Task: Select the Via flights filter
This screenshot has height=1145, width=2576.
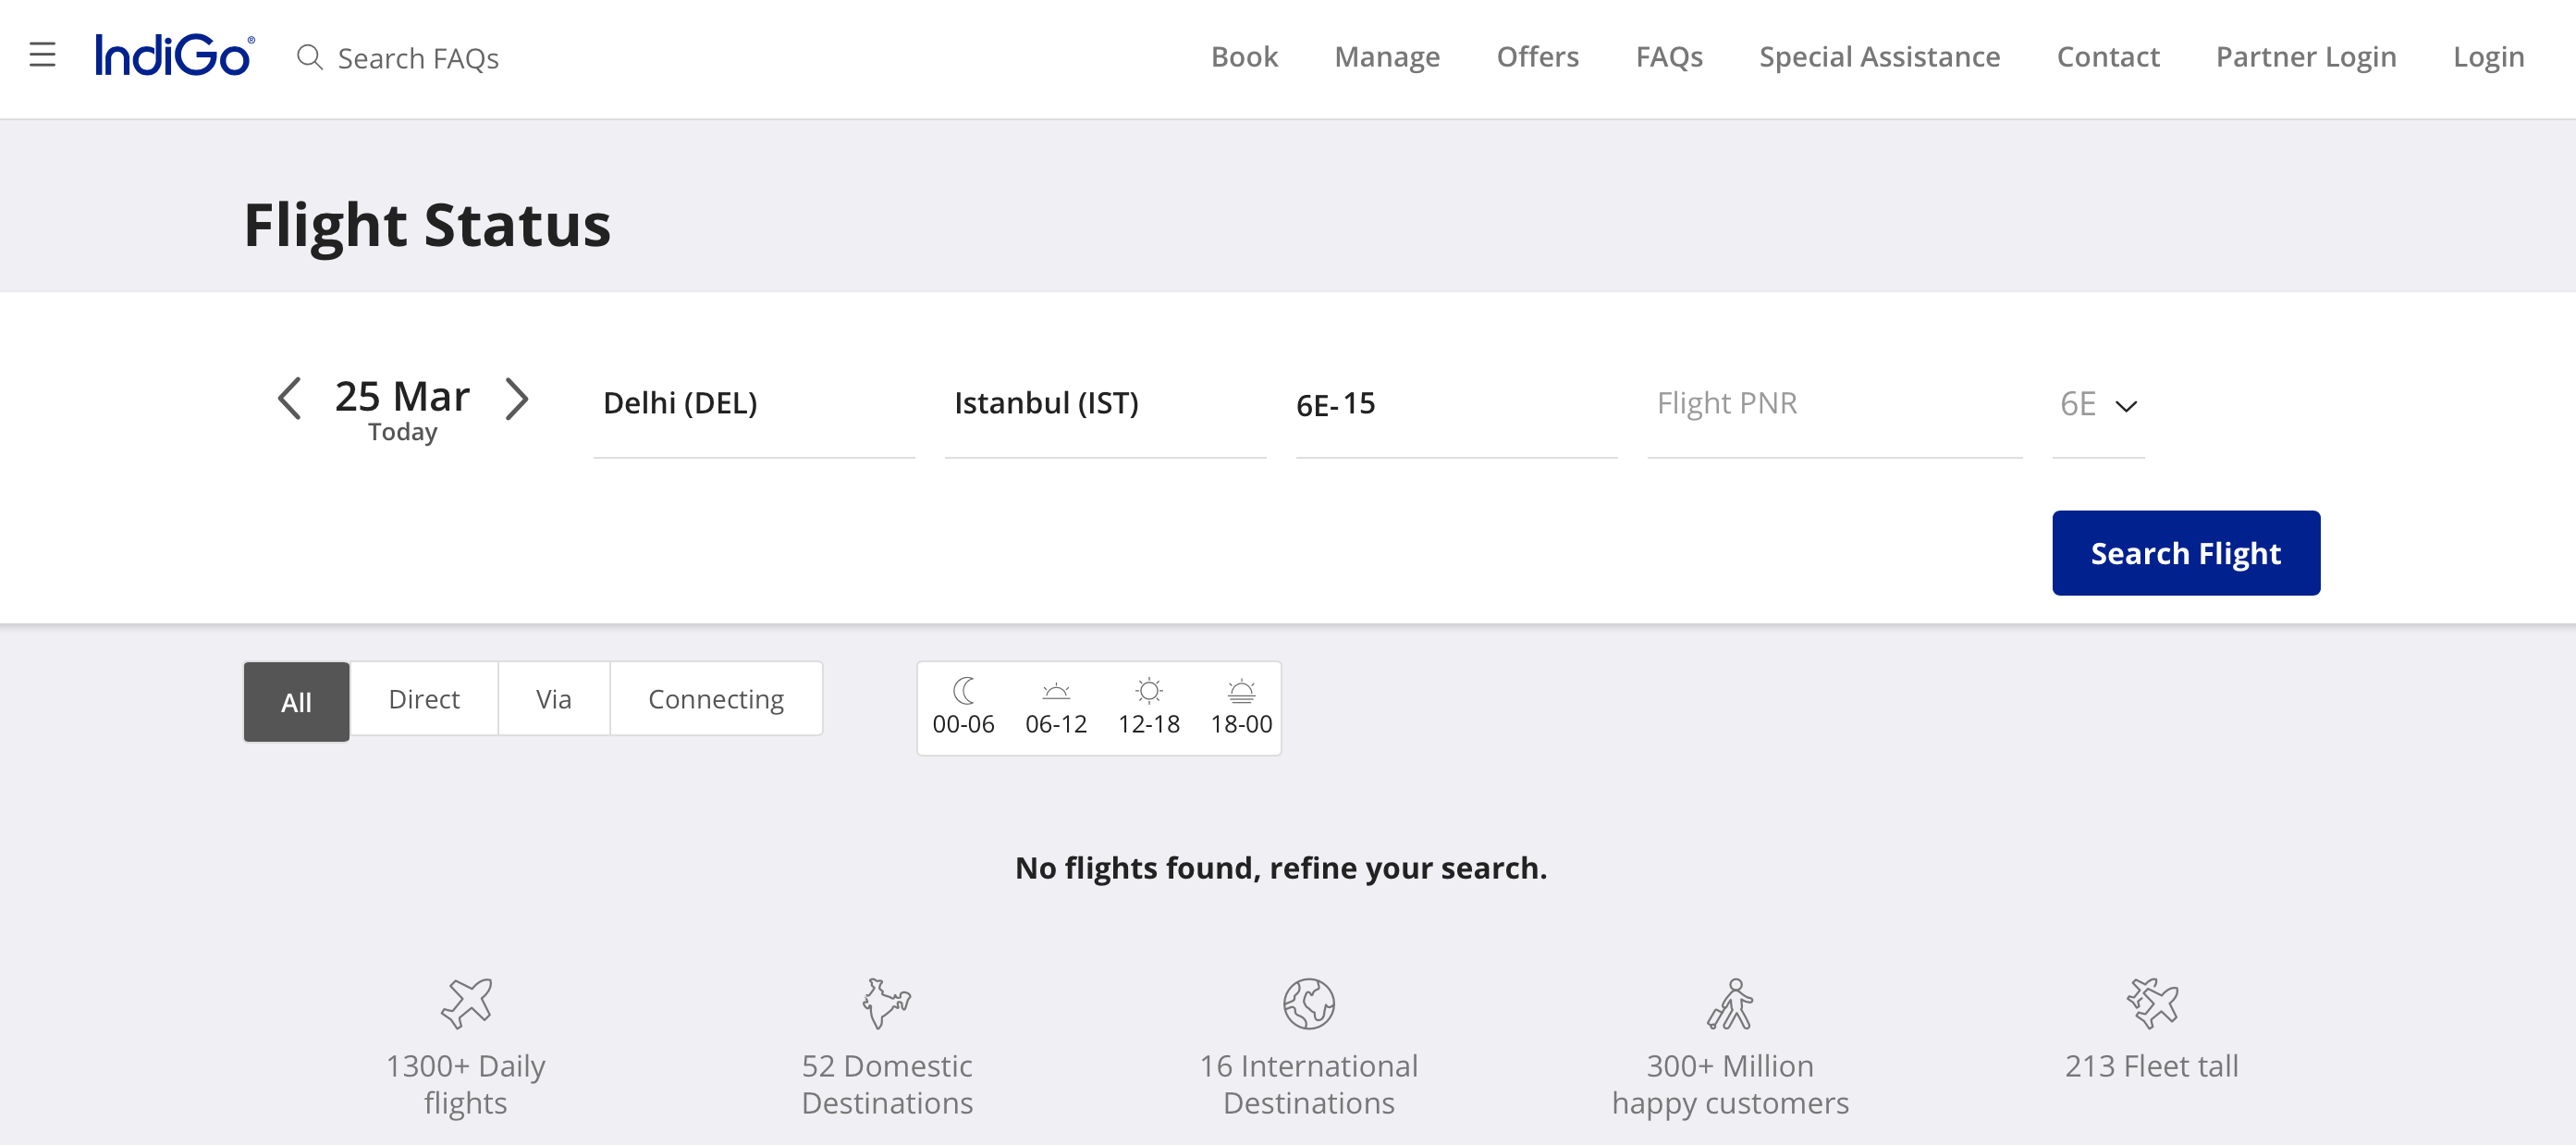Action: [x=553, y=699]
